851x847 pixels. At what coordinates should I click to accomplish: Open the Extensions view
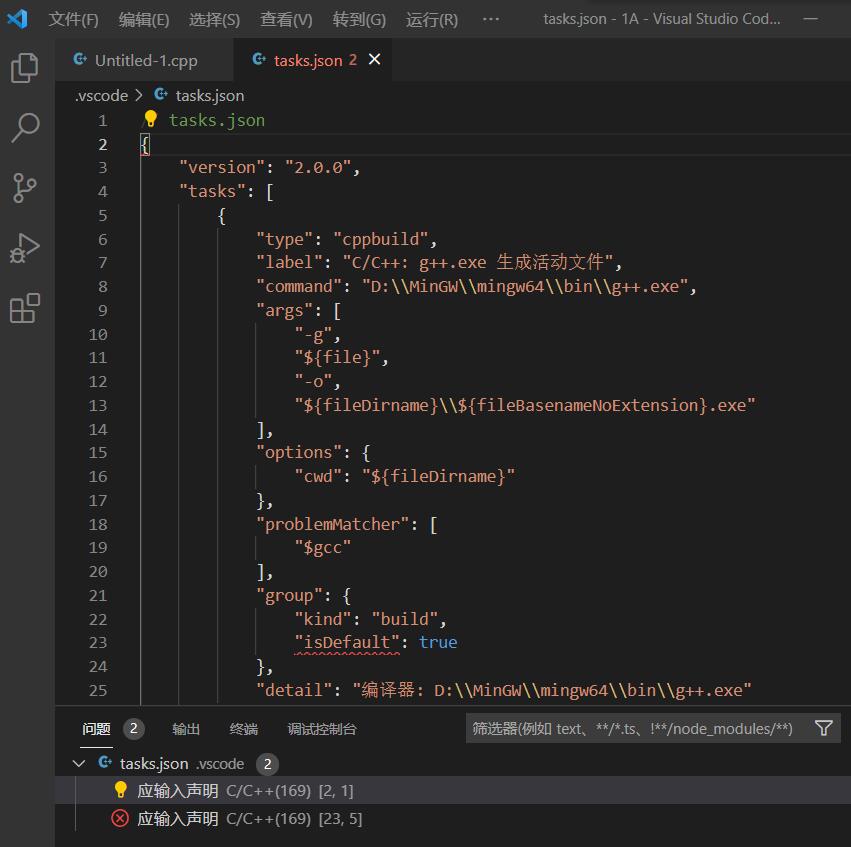click(x=24, y=308)
